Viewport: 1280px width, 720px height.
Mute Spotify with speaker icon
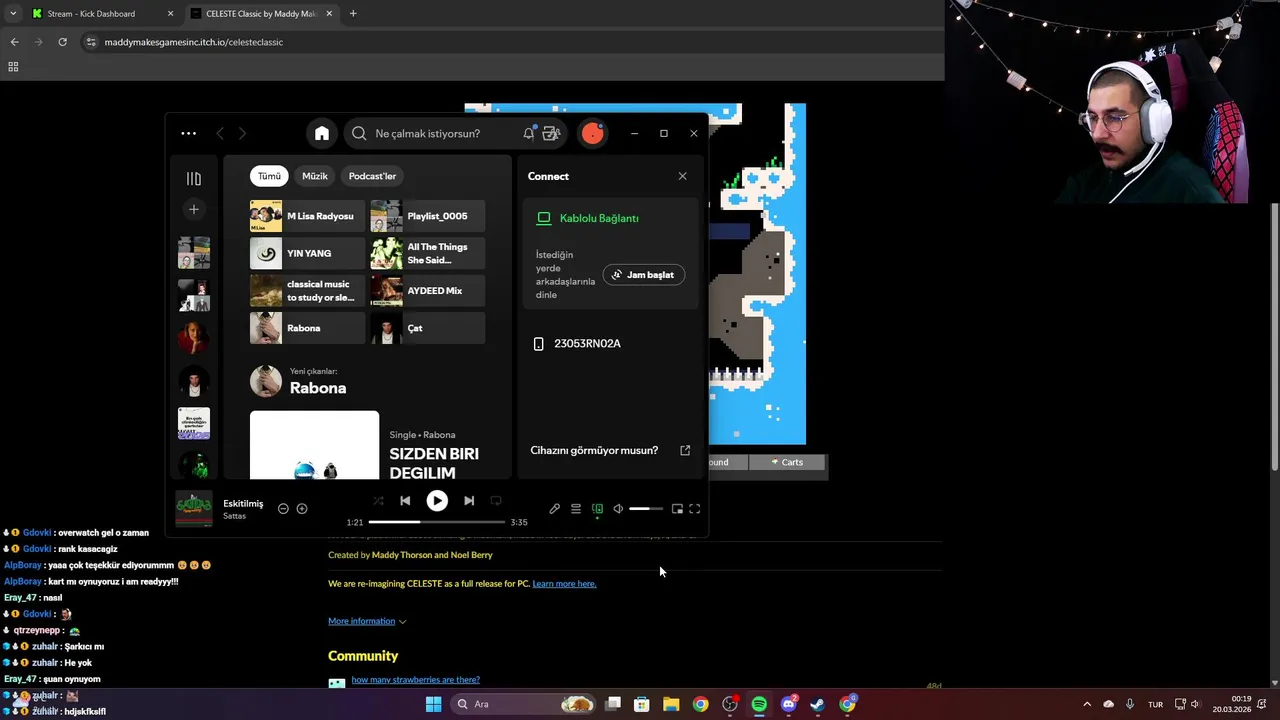[x=618, y=509]
